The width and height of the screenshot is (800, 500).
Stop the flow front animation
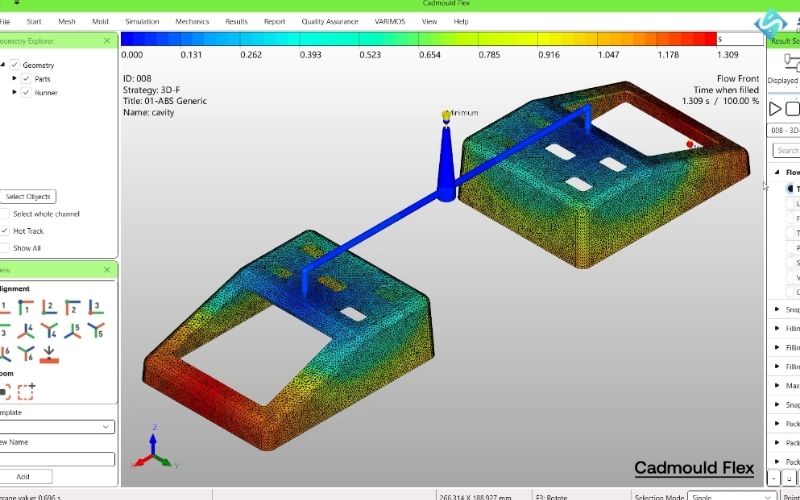click(x=792, y=109)
